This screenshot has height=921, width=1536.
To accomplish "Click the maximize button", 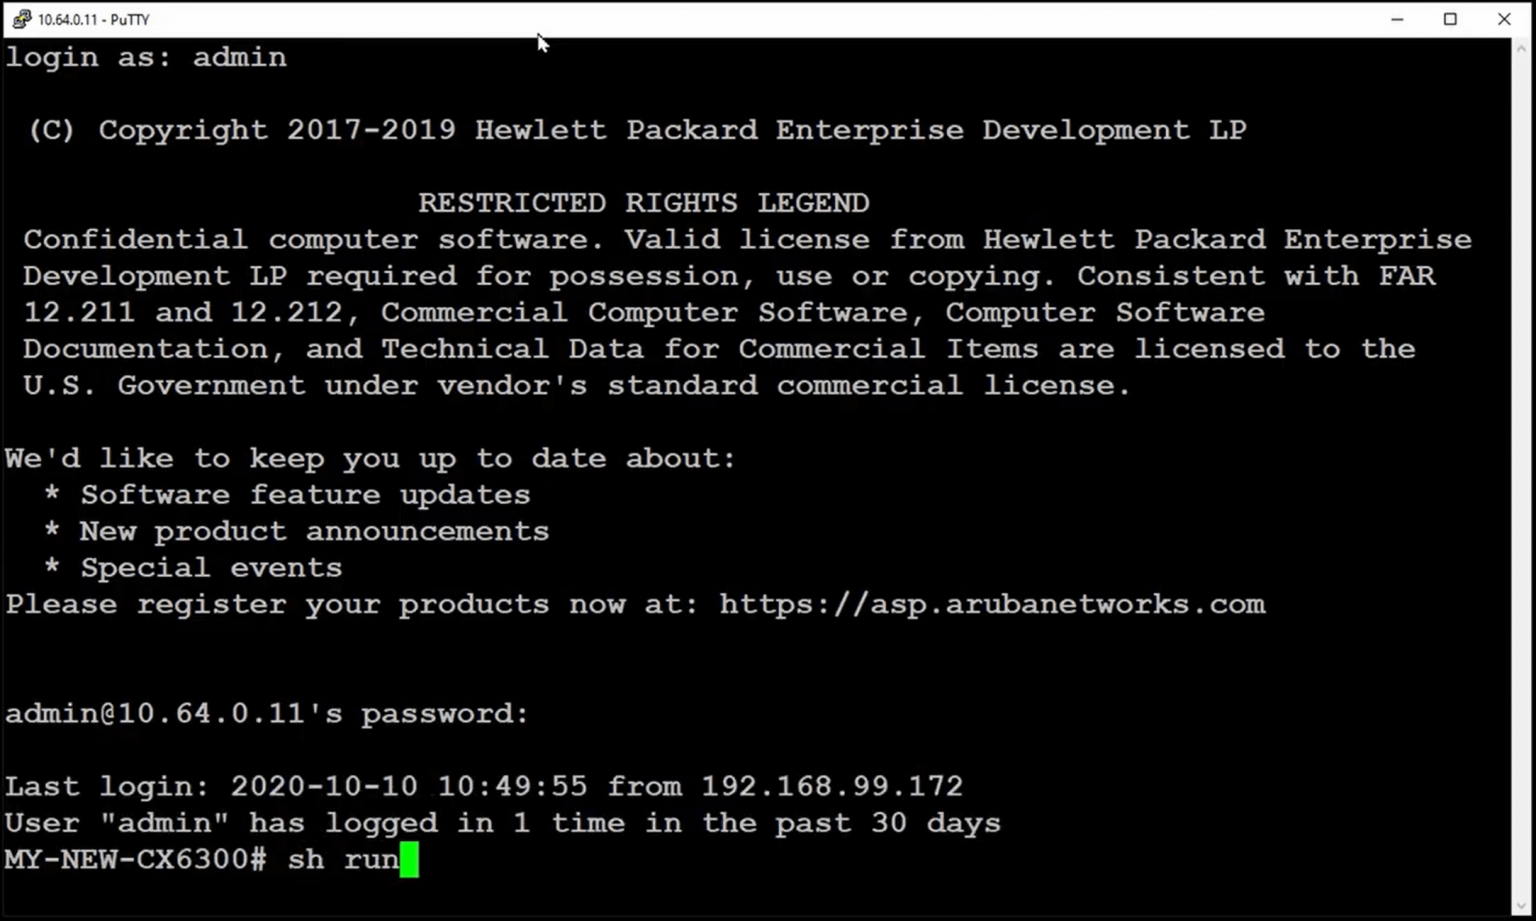I will [1450, 19].
